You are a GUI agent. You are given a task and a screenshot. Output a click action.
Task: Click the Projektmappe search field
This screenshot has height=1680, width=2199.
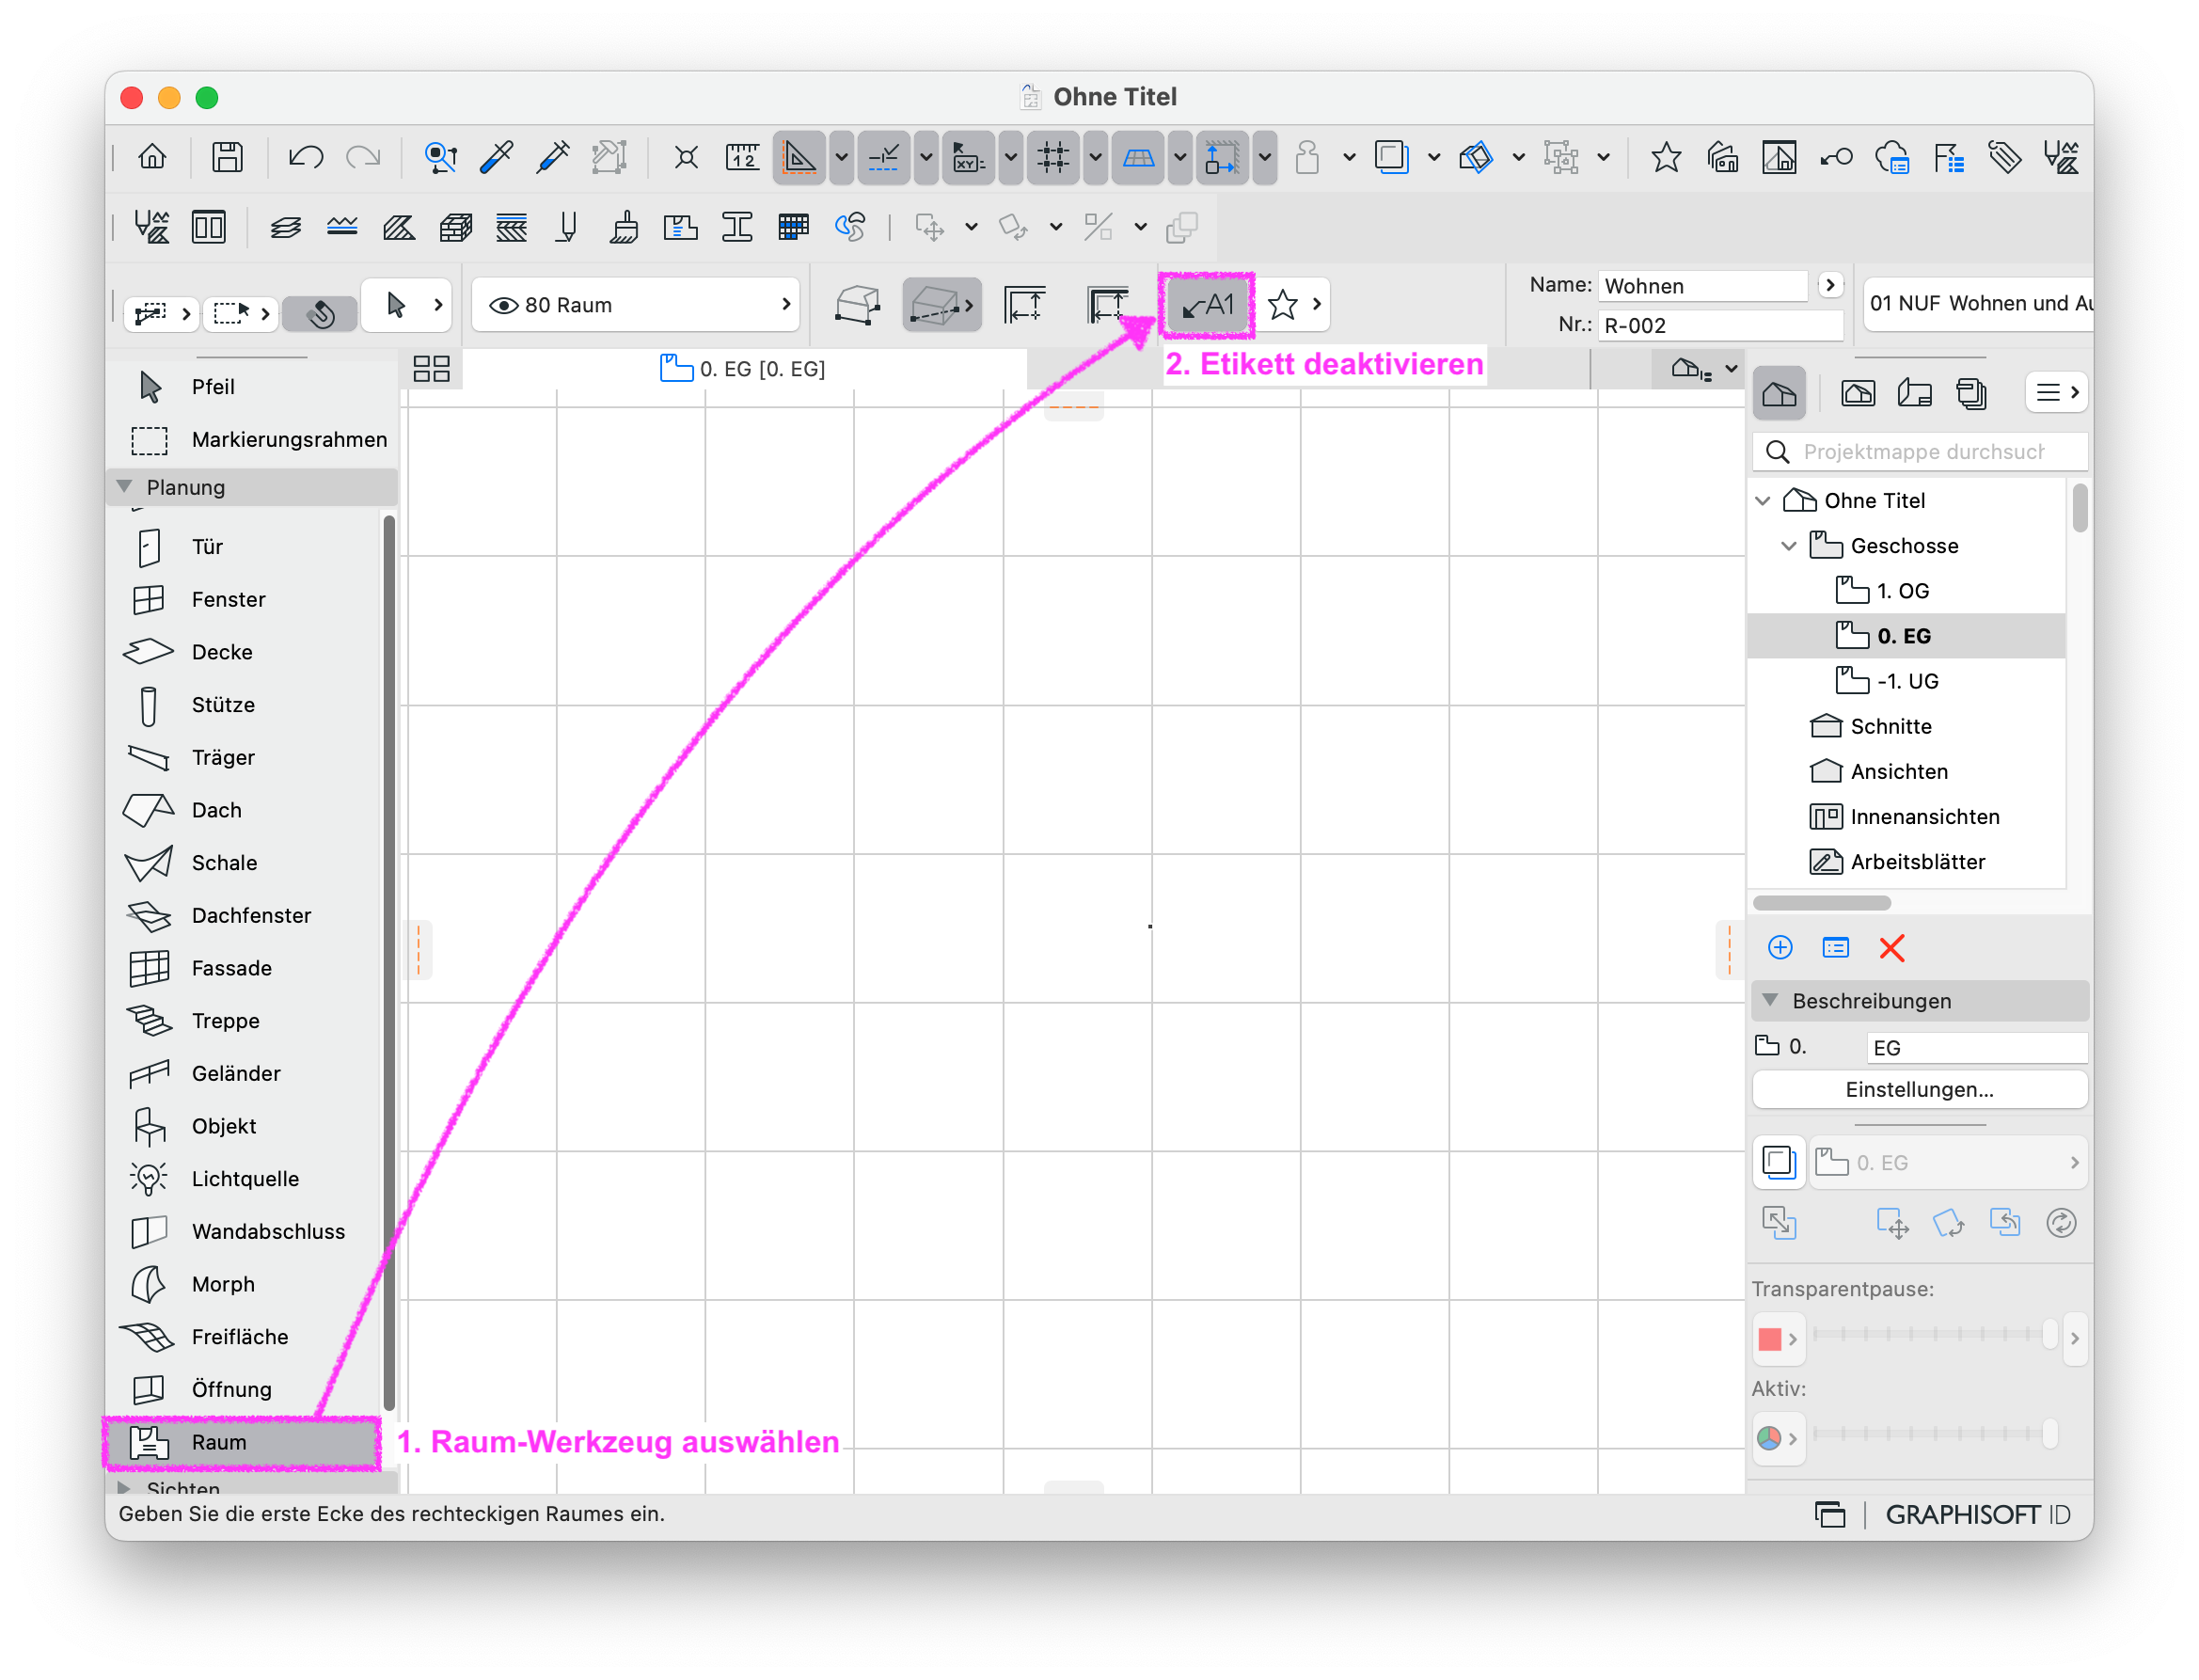[1921, 453]
